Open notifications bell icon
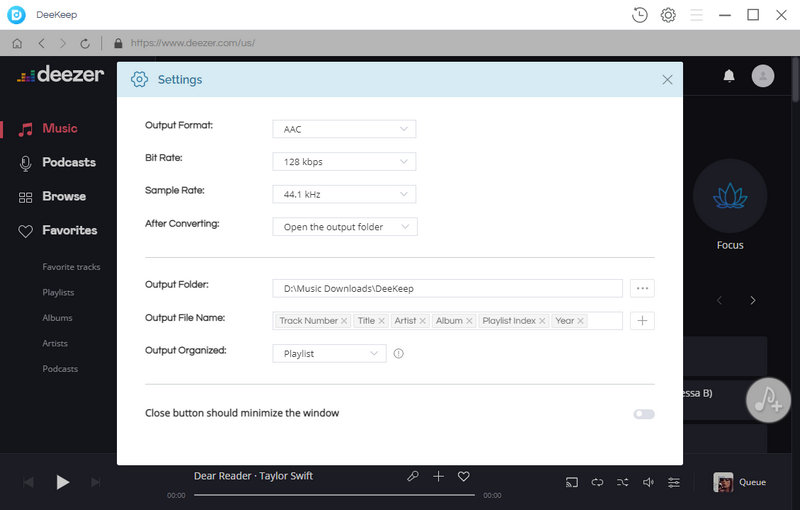Screen dimensions: 800x510 [729, 76]
